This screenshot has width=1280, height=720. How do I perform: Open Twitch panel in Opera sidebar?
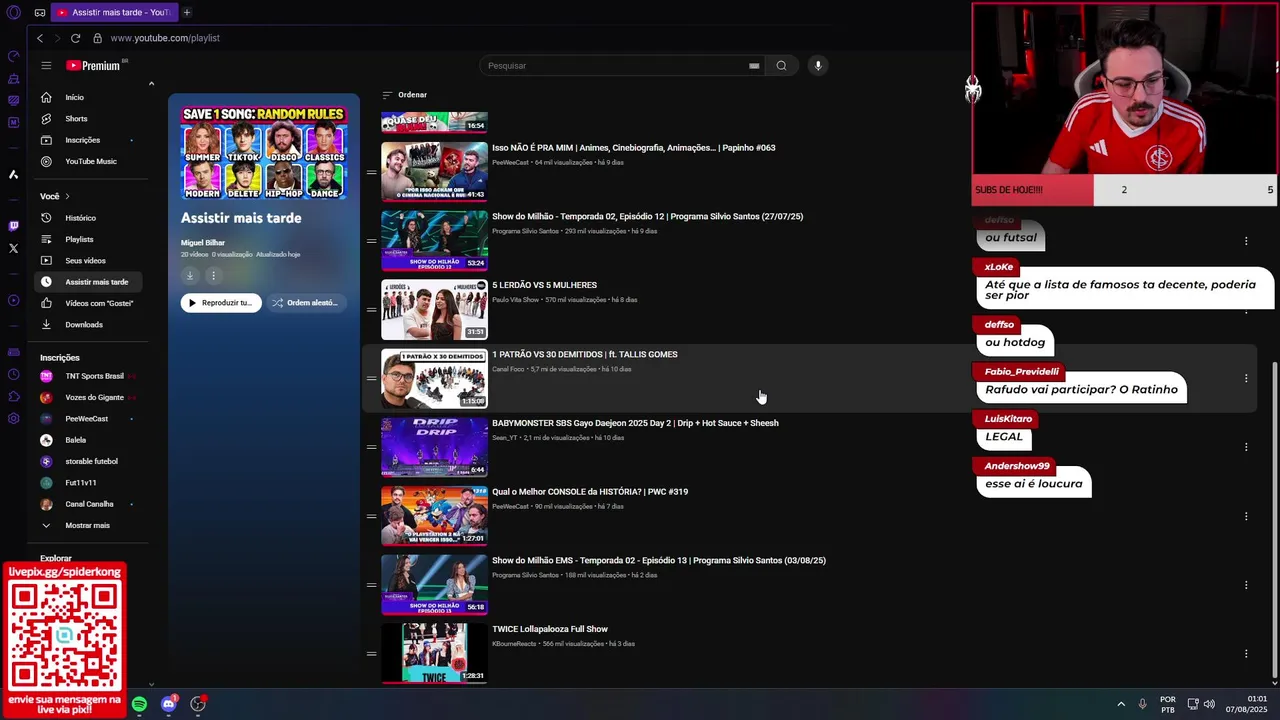(13, 226)
